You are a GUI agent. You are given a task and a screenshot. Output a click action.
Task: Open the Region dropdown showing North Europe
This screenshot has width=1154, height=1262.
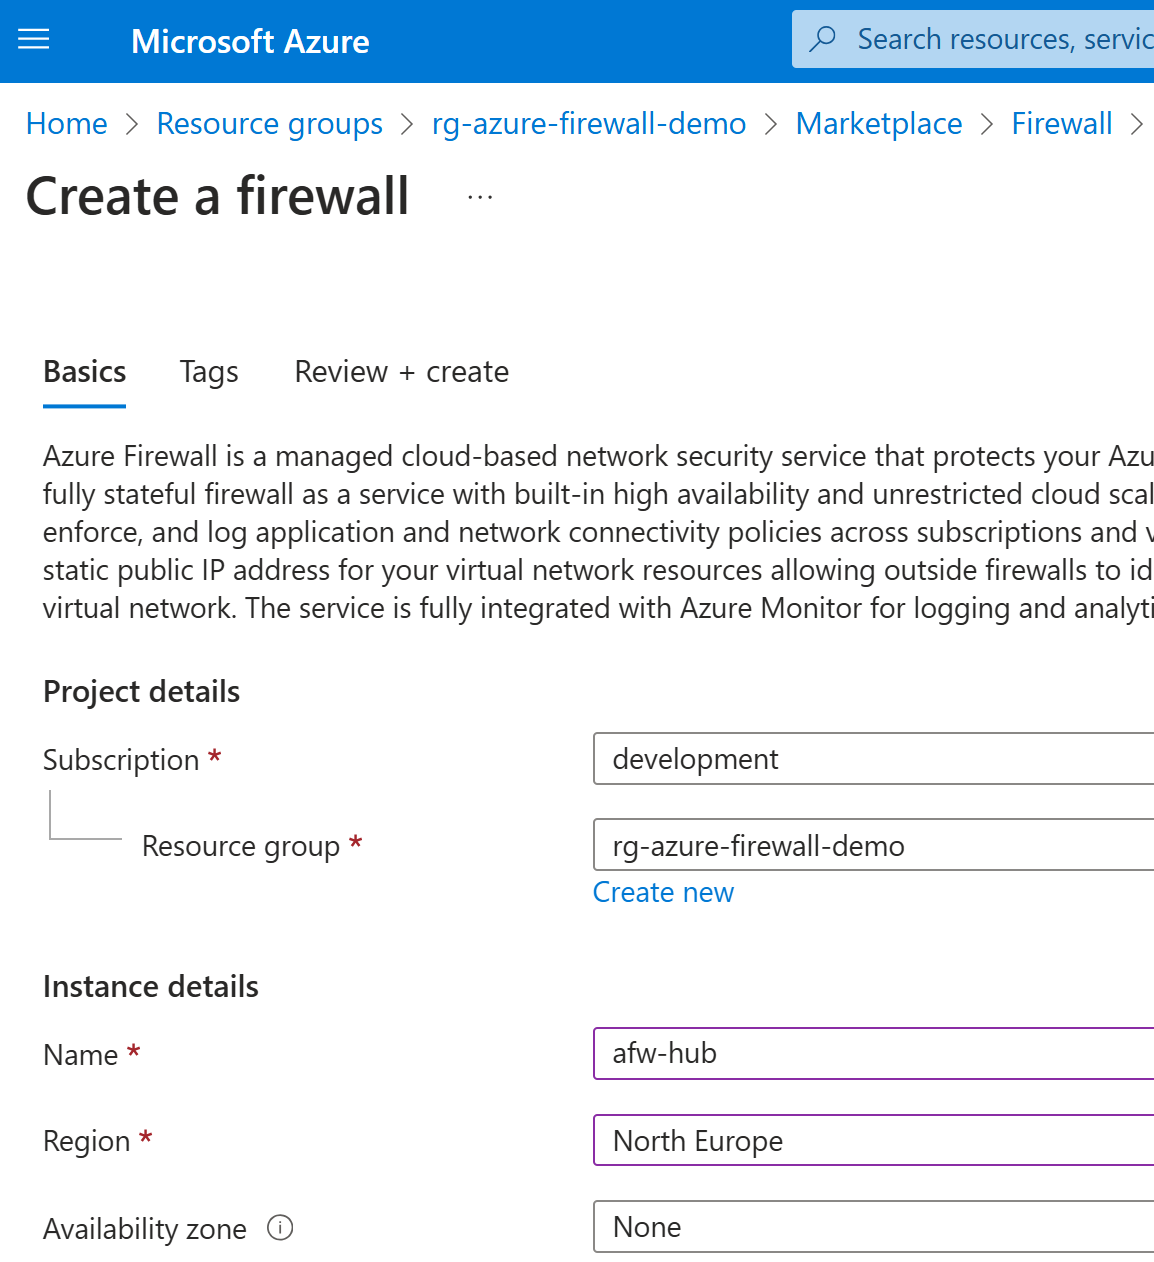point(873,1140)
